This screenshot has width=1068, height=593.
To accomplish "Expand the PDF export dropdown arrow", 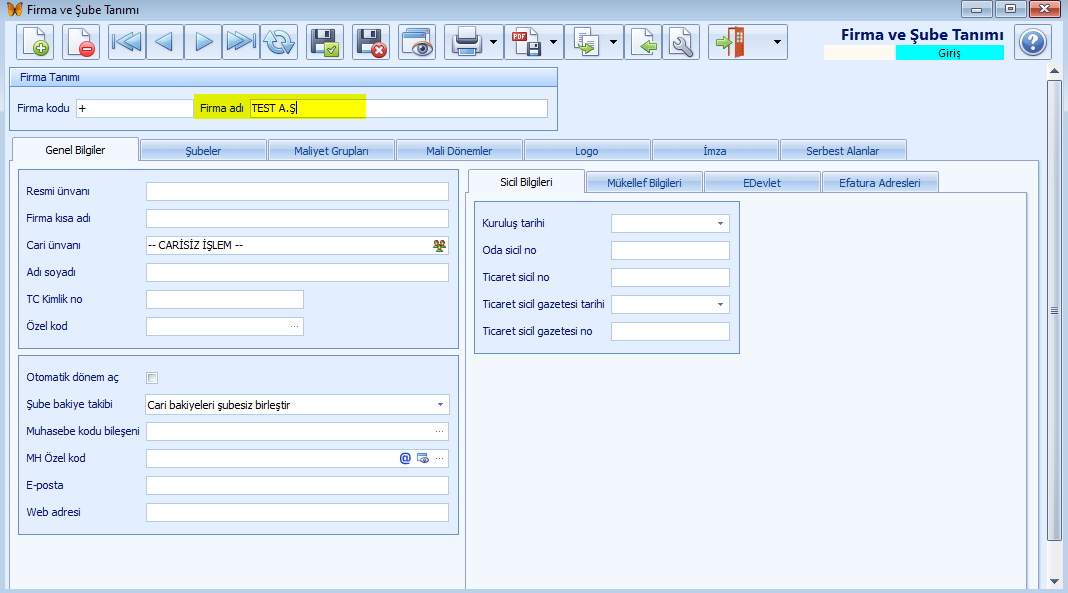I will pyautogui.click(x=553, y=42).
